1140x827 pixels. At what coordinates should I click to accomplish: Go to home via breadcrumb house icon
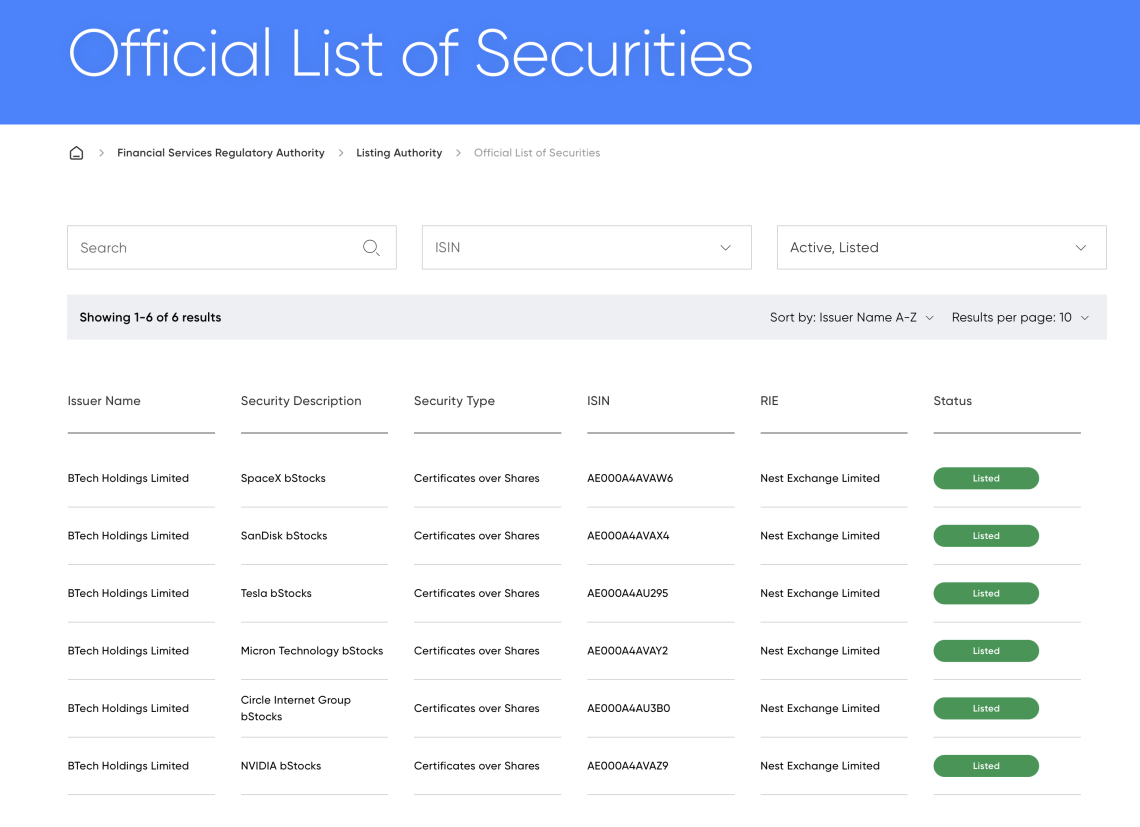pos(76,153)
